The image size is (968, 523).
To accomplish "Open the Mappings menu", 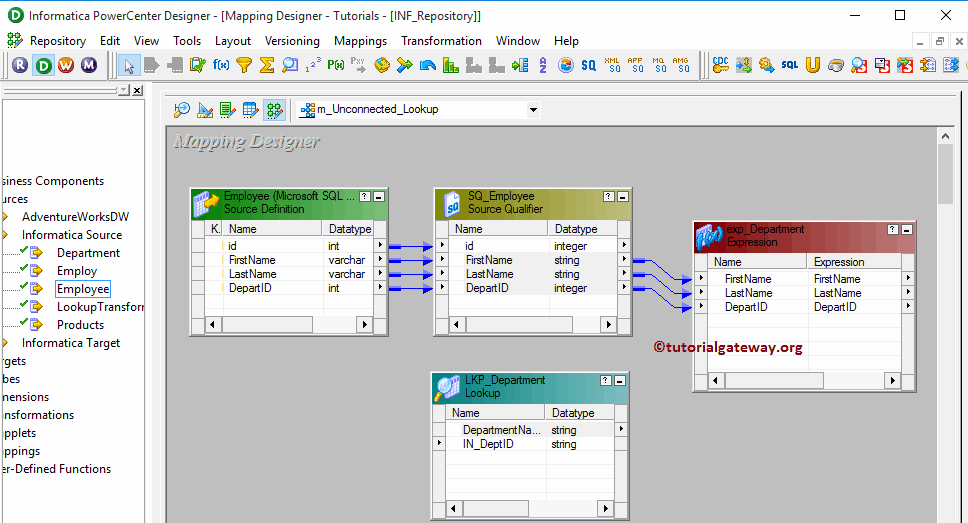I will pyautogui.click(x=360, y=41).
